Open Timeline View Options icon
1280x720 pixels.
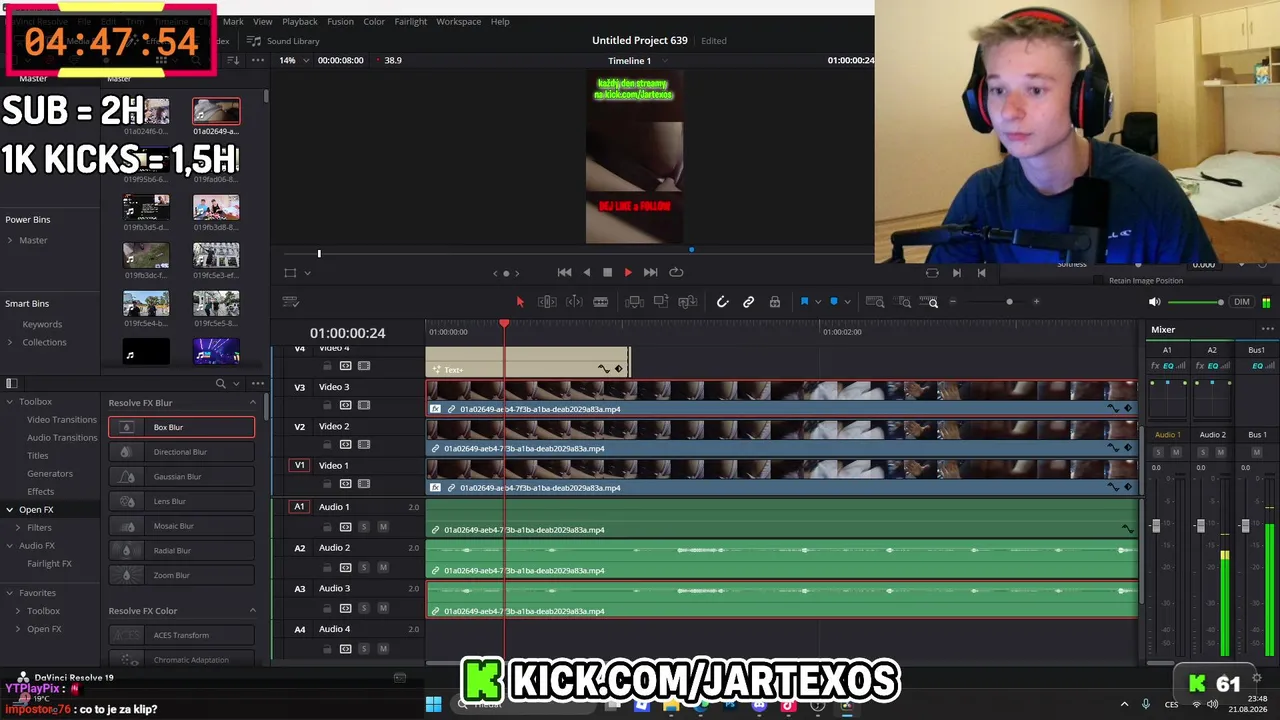[x=291, y=302]
